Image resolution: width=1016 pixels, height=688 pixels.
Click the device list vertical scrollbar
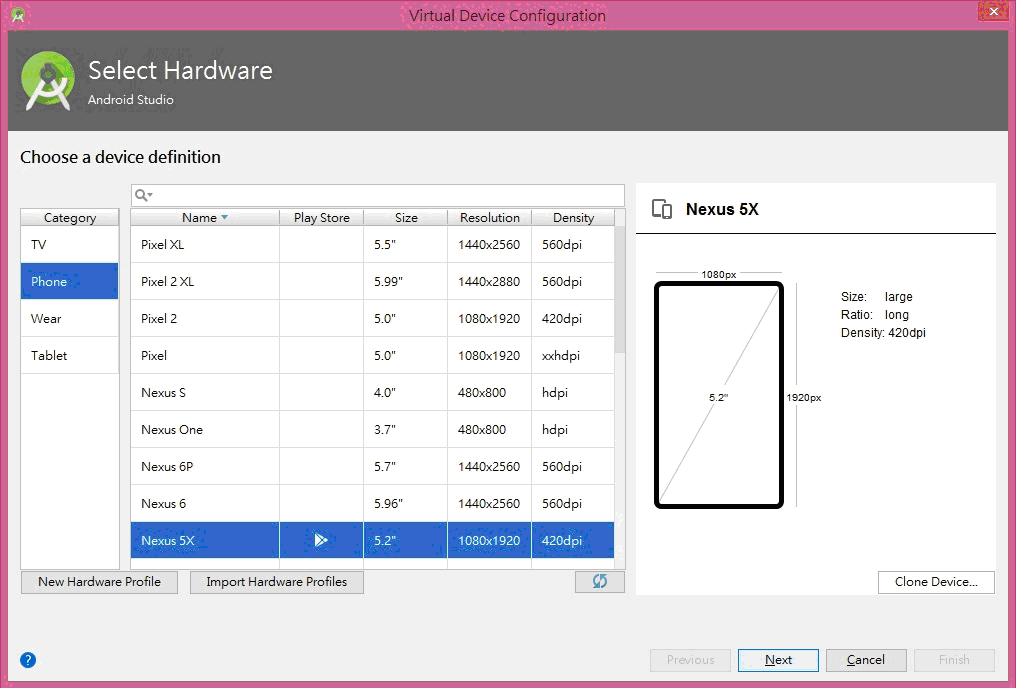(619, 289)
